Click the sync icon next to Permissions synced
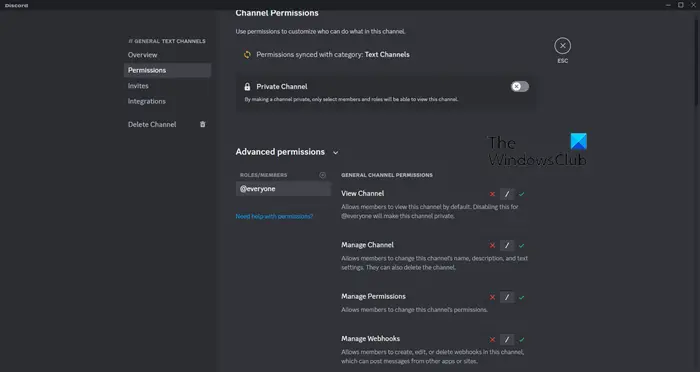The height and width of the screenshot is (372, 700). (247, 54)
